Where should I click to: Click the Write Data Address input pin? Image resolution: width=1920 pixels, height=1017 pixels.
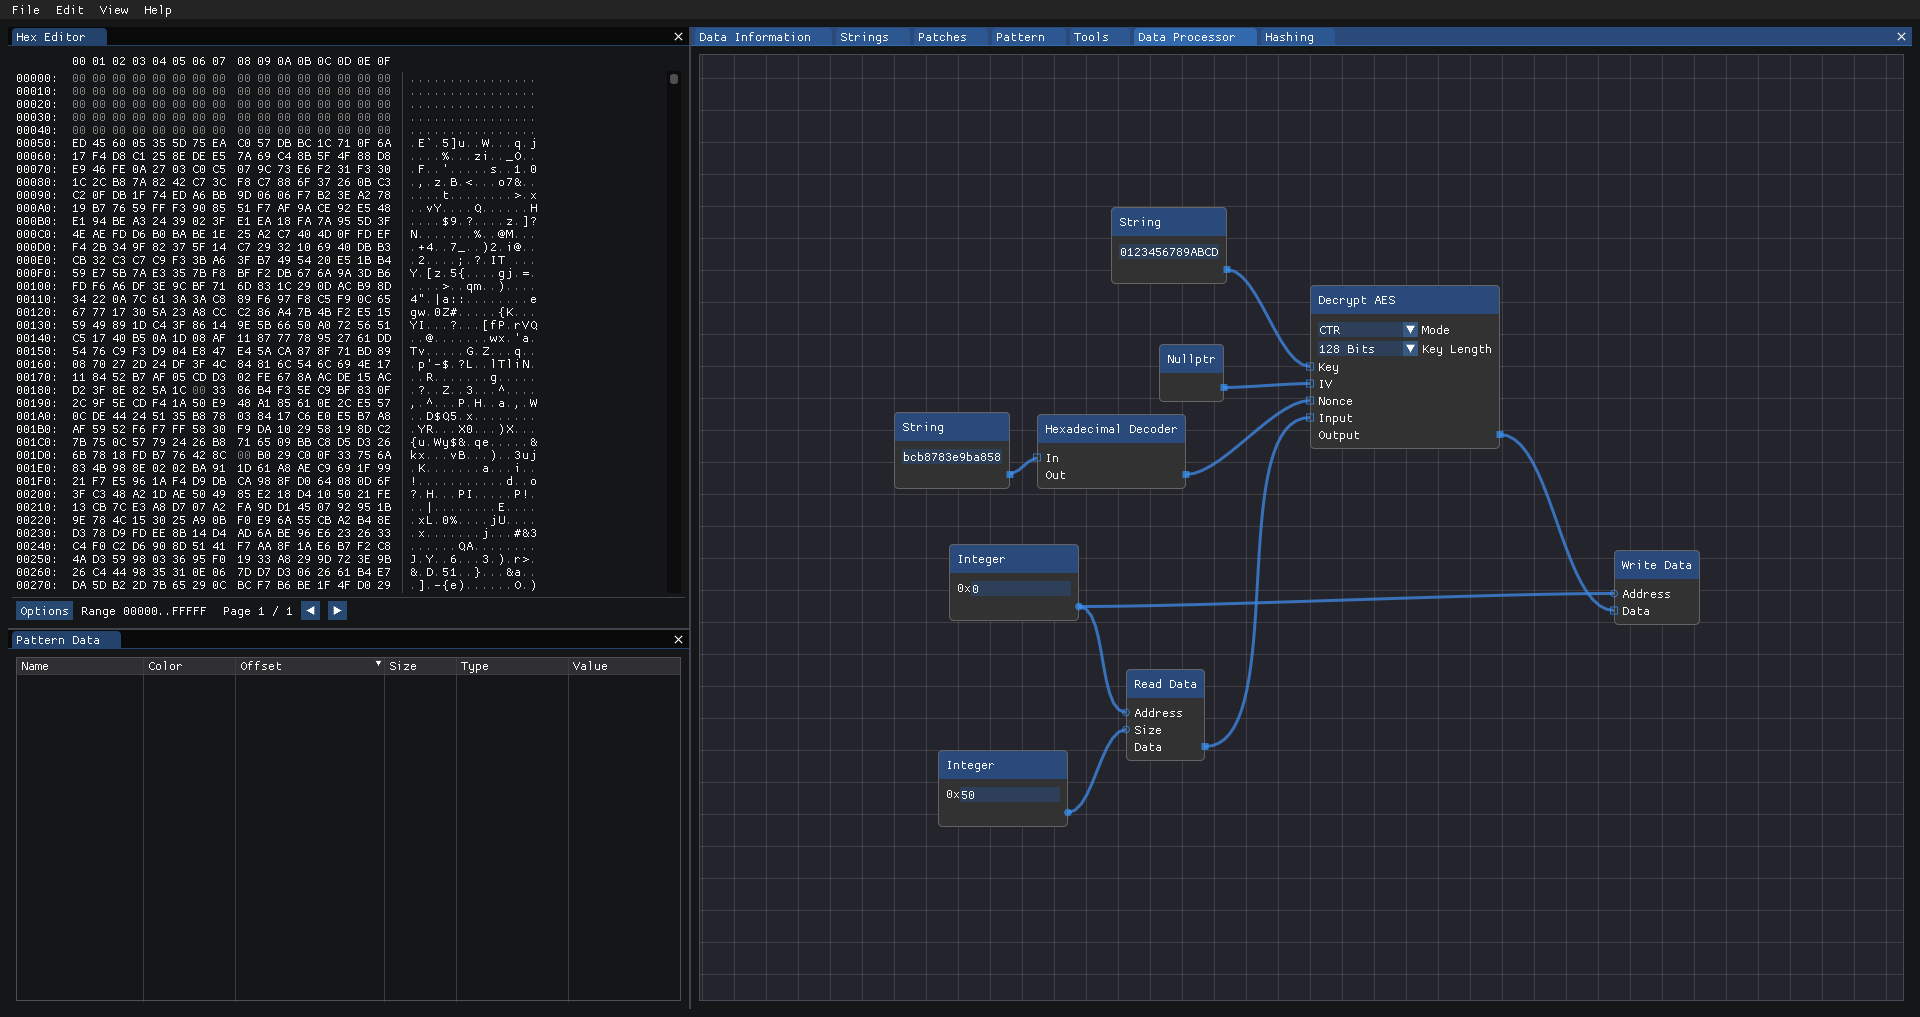pyautogui.click(x=1615, y=594)
